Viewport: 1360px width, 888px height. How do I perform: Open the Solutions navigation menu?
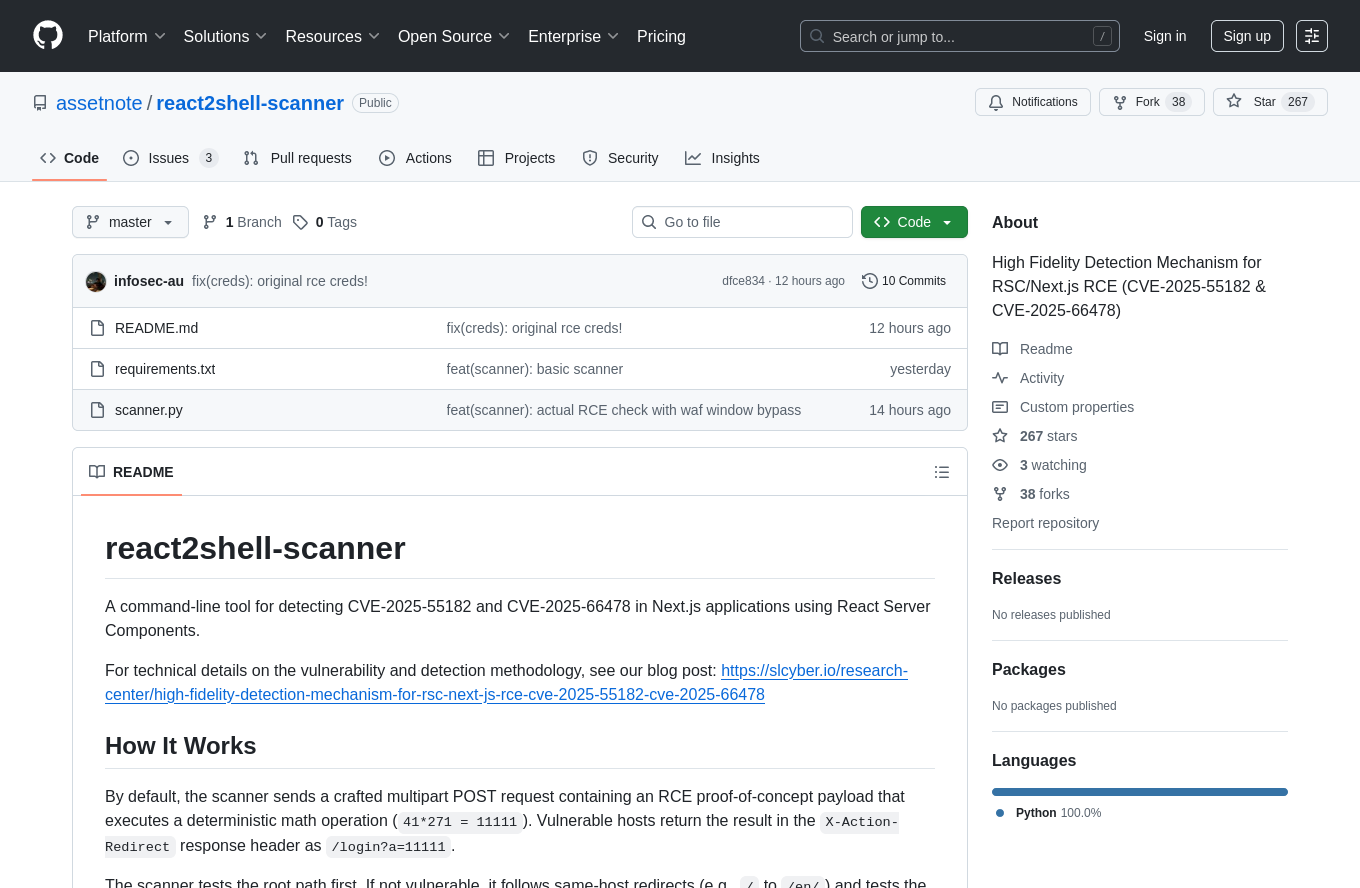pos(225,36)
